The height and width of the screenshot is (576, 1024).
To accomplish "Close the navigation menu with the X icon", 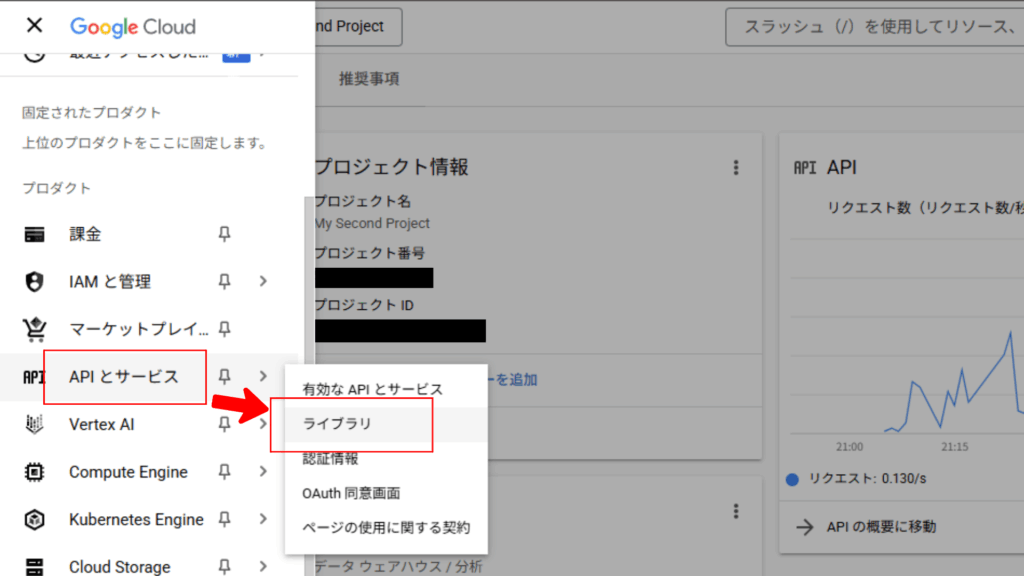I will pos(35,25).
